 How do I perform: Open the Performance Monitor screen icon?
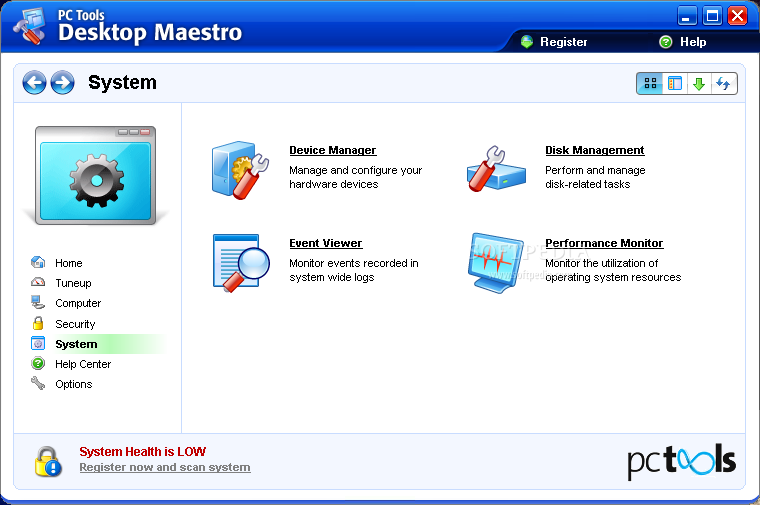(x=496, y=263)
